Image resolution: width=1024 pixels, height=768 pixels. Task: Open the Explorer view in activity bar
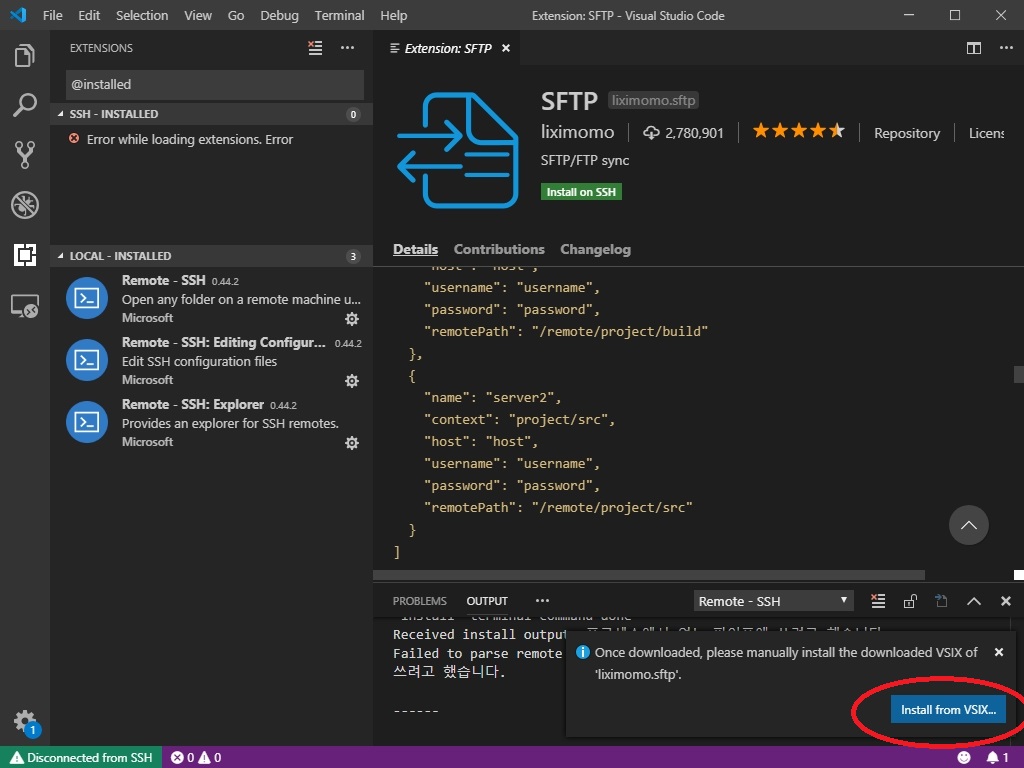click(25, 56)
